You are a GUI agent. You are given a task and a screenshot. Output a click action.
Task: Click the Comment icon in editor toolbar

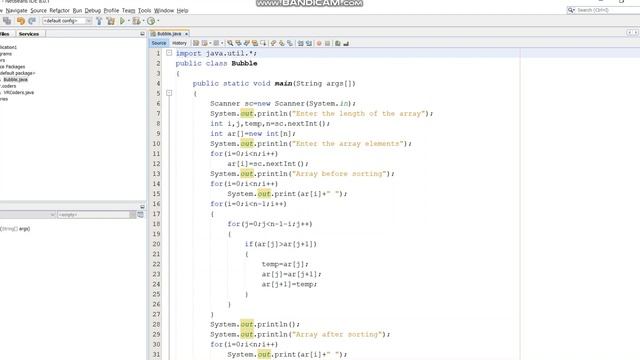click(x=338, y=43)
